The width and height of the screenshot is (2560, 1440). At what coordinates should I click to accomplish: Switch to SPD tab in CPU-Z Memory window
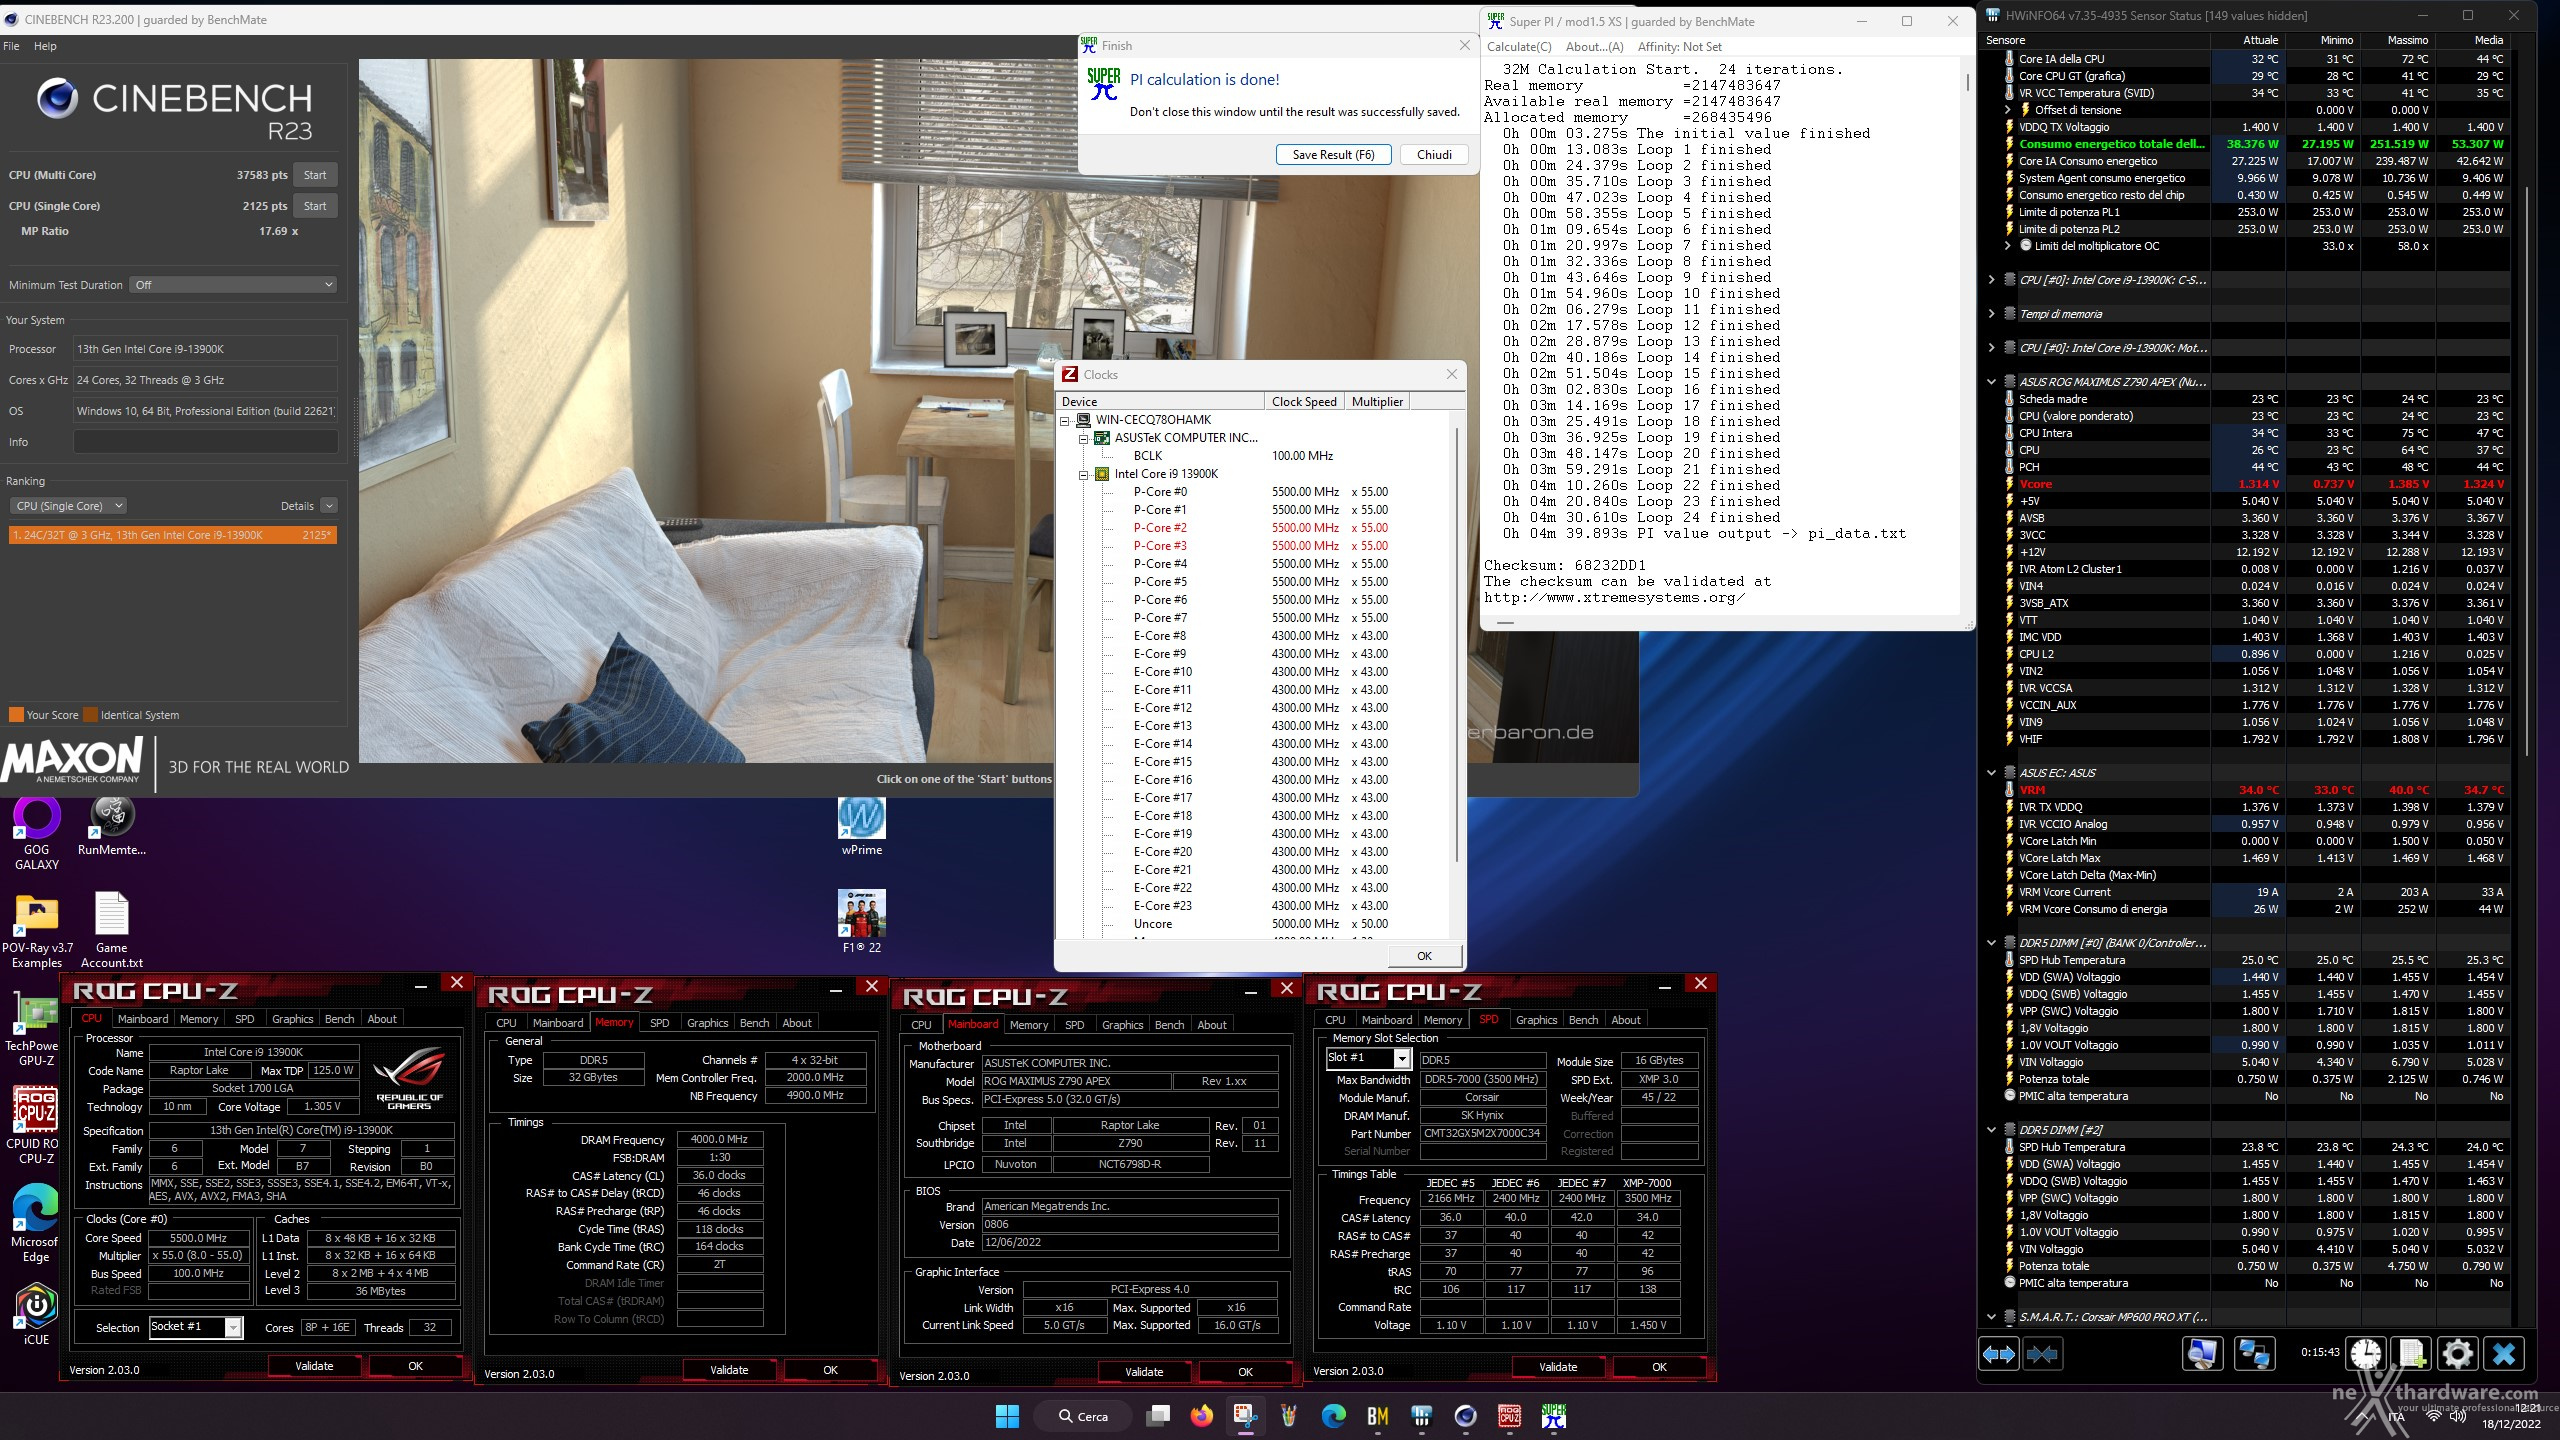(659, 1023)
